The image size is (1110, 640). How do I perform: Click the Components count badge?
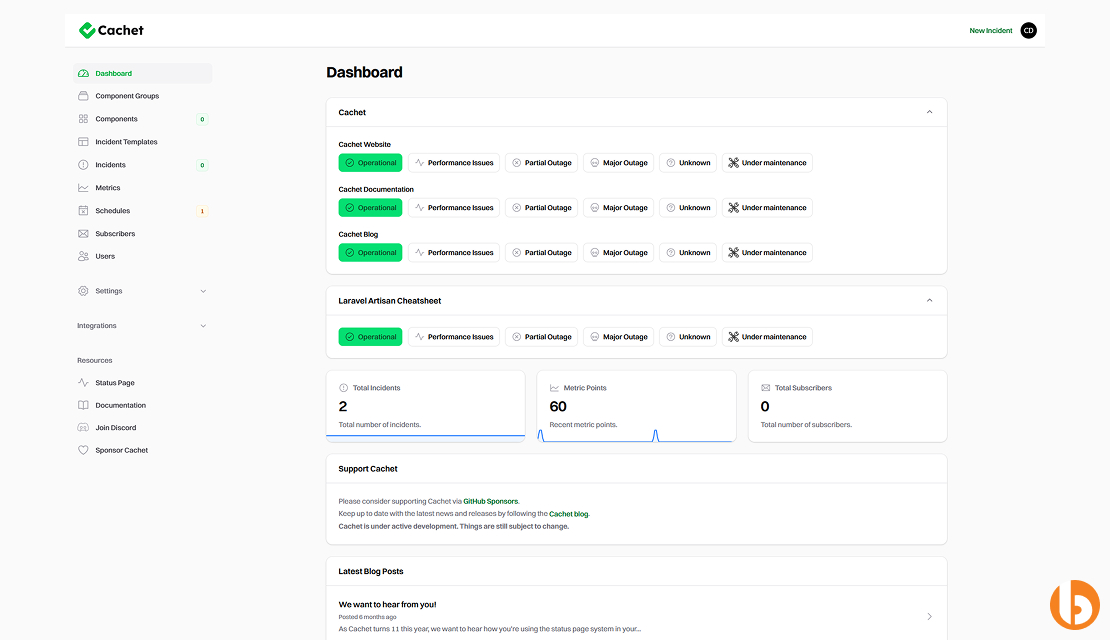[x=202, y=119]
